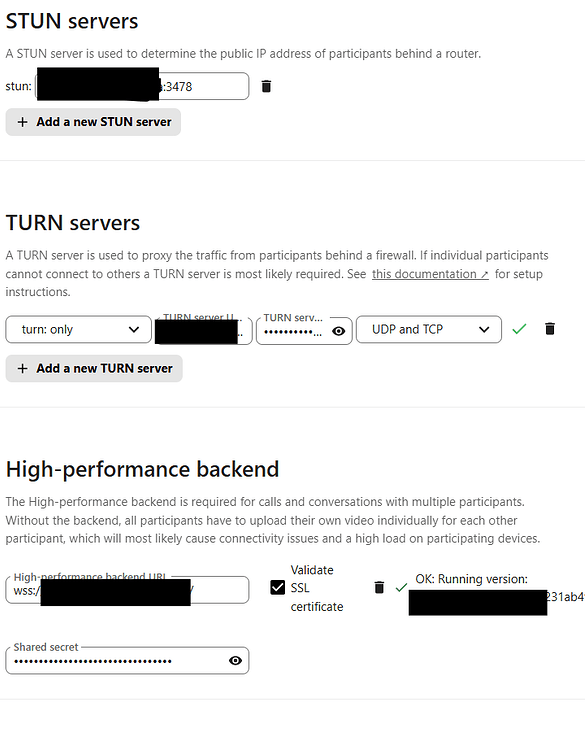
Task: Click the High-performance backend URL field
Action: tap(127, 590)
